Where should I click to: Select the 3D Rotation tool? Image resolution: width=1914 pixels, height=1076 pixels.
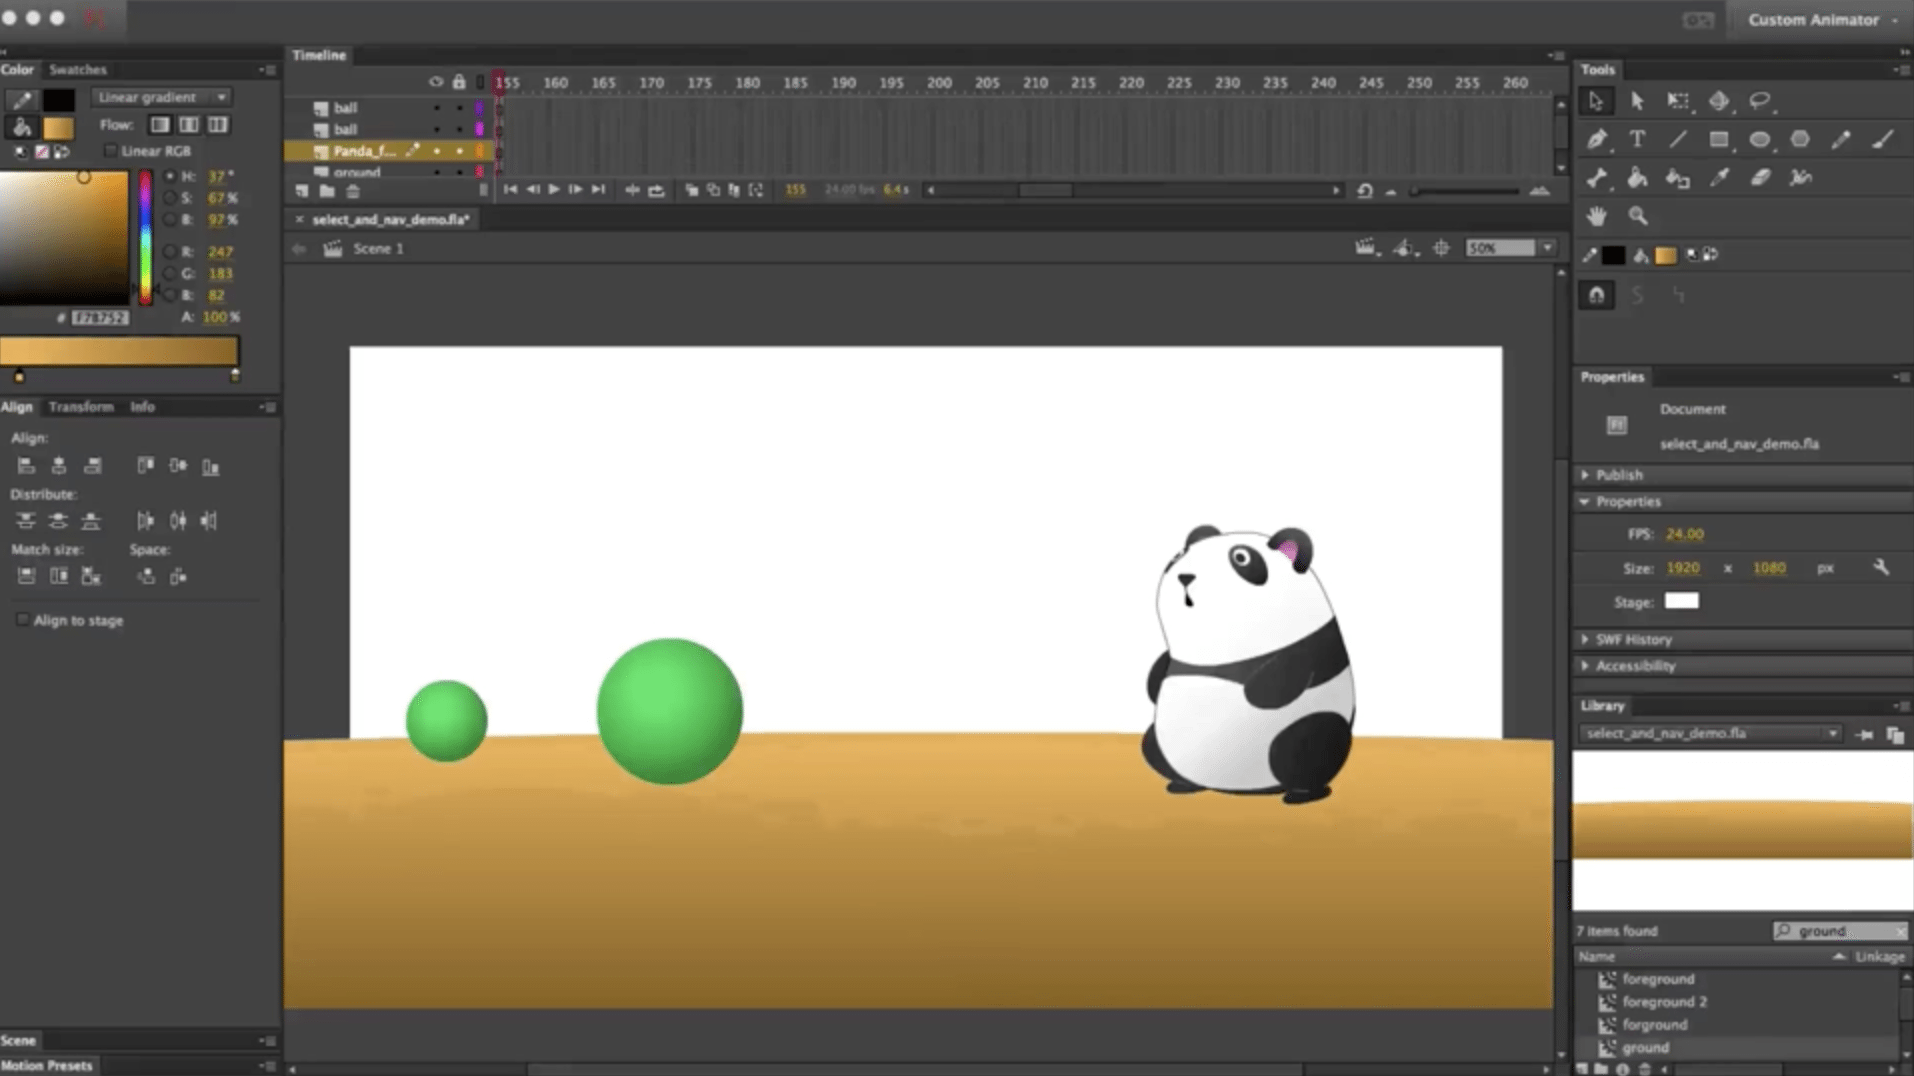click(x=1719, y=101)
